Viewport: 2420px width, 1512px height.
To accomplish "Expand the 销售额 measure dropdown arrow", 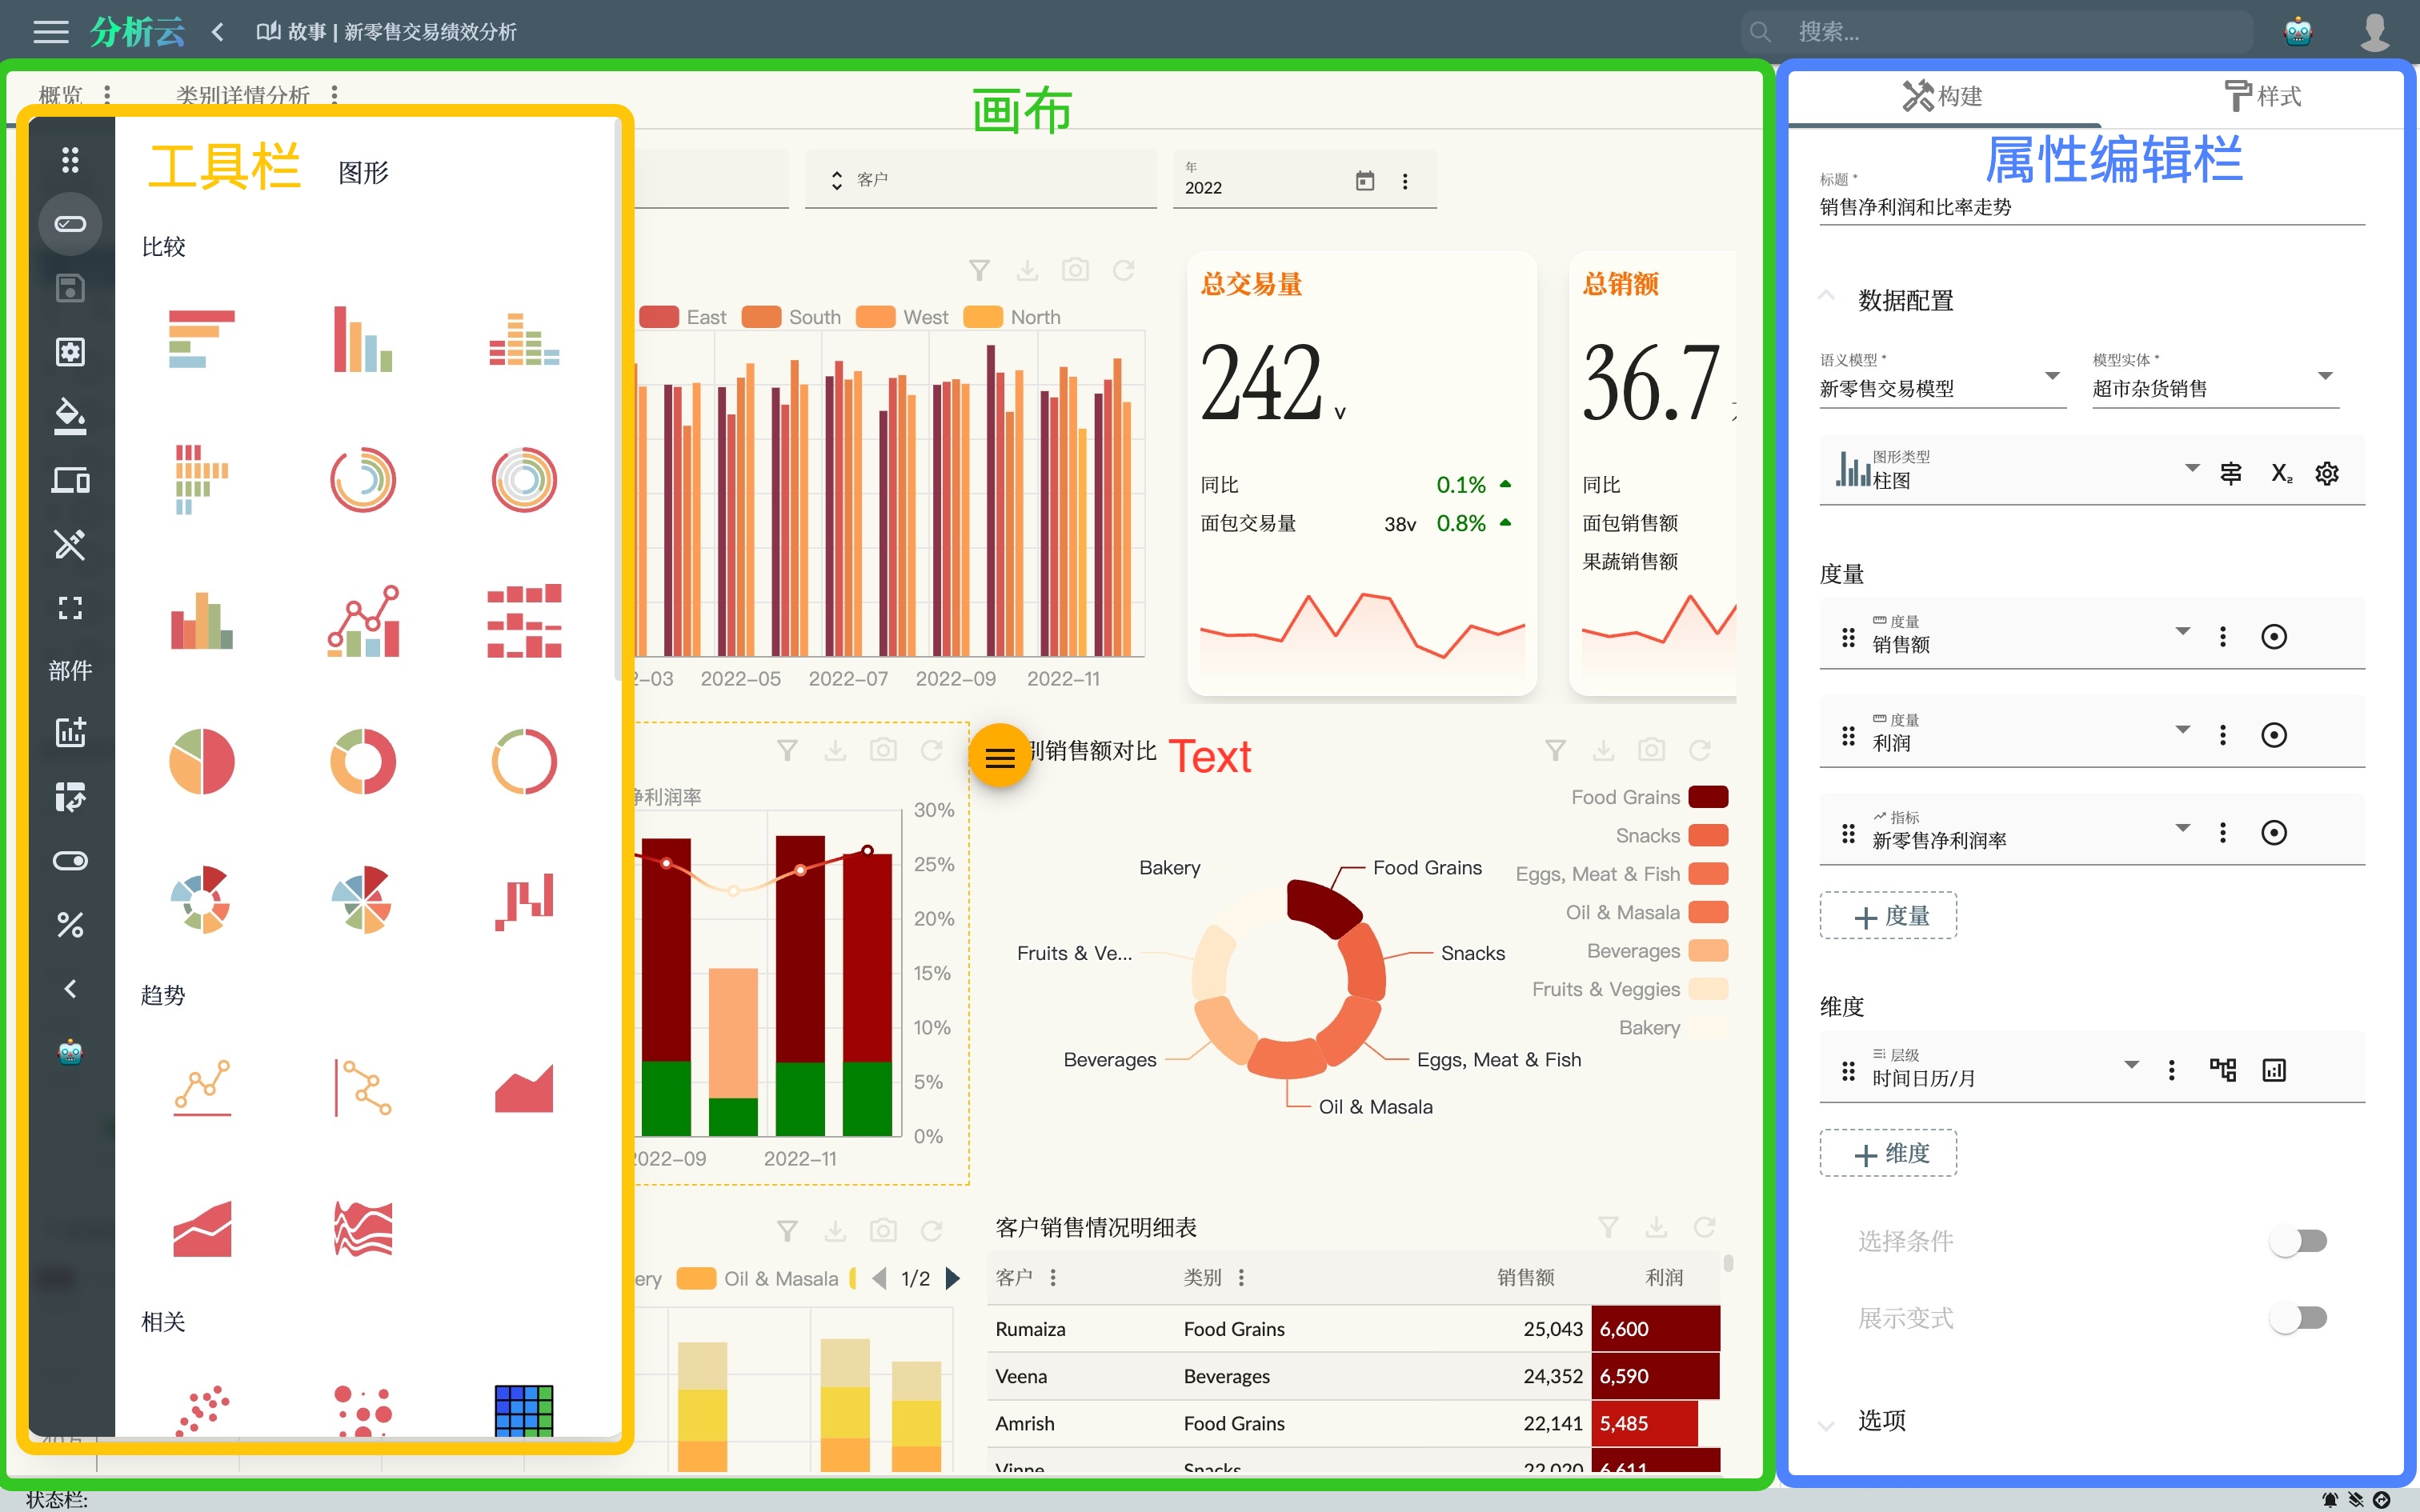I will pos(2183,632).
